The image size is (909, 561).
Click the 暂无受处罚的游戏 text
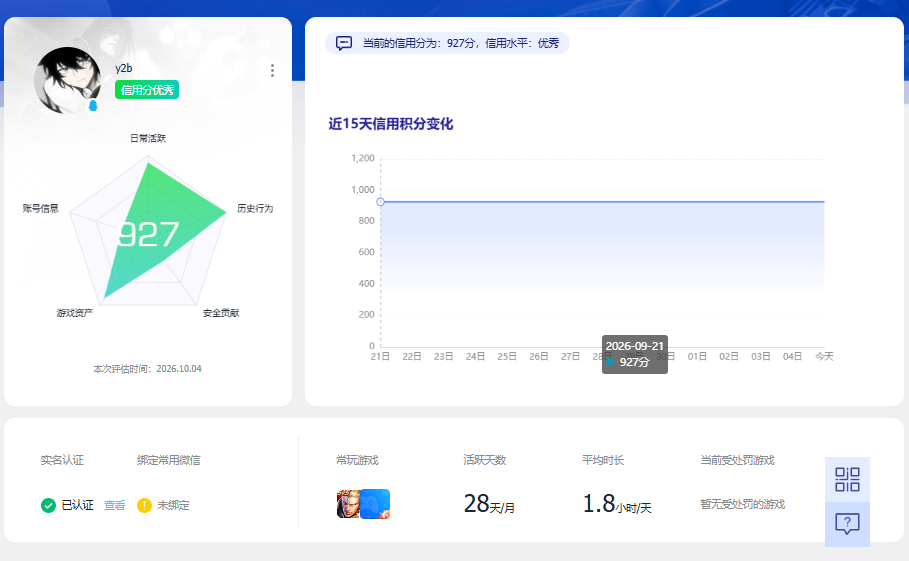pyautogui.click(x=743, y=504)
